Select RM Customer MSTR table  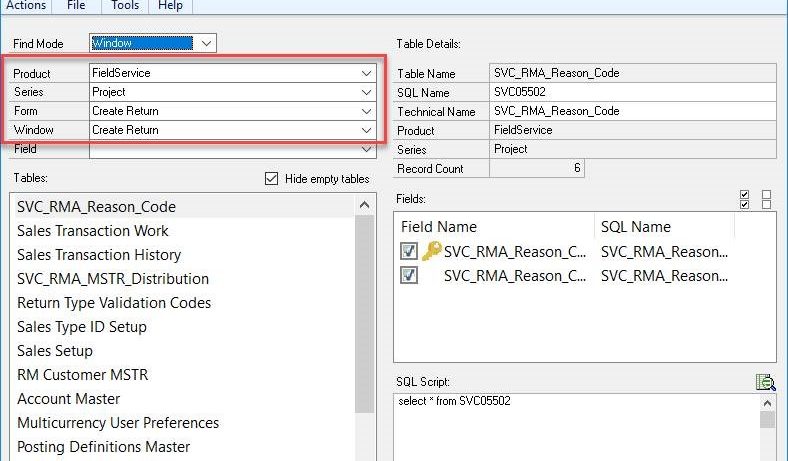pyautogui.click(x=82, y=375)
